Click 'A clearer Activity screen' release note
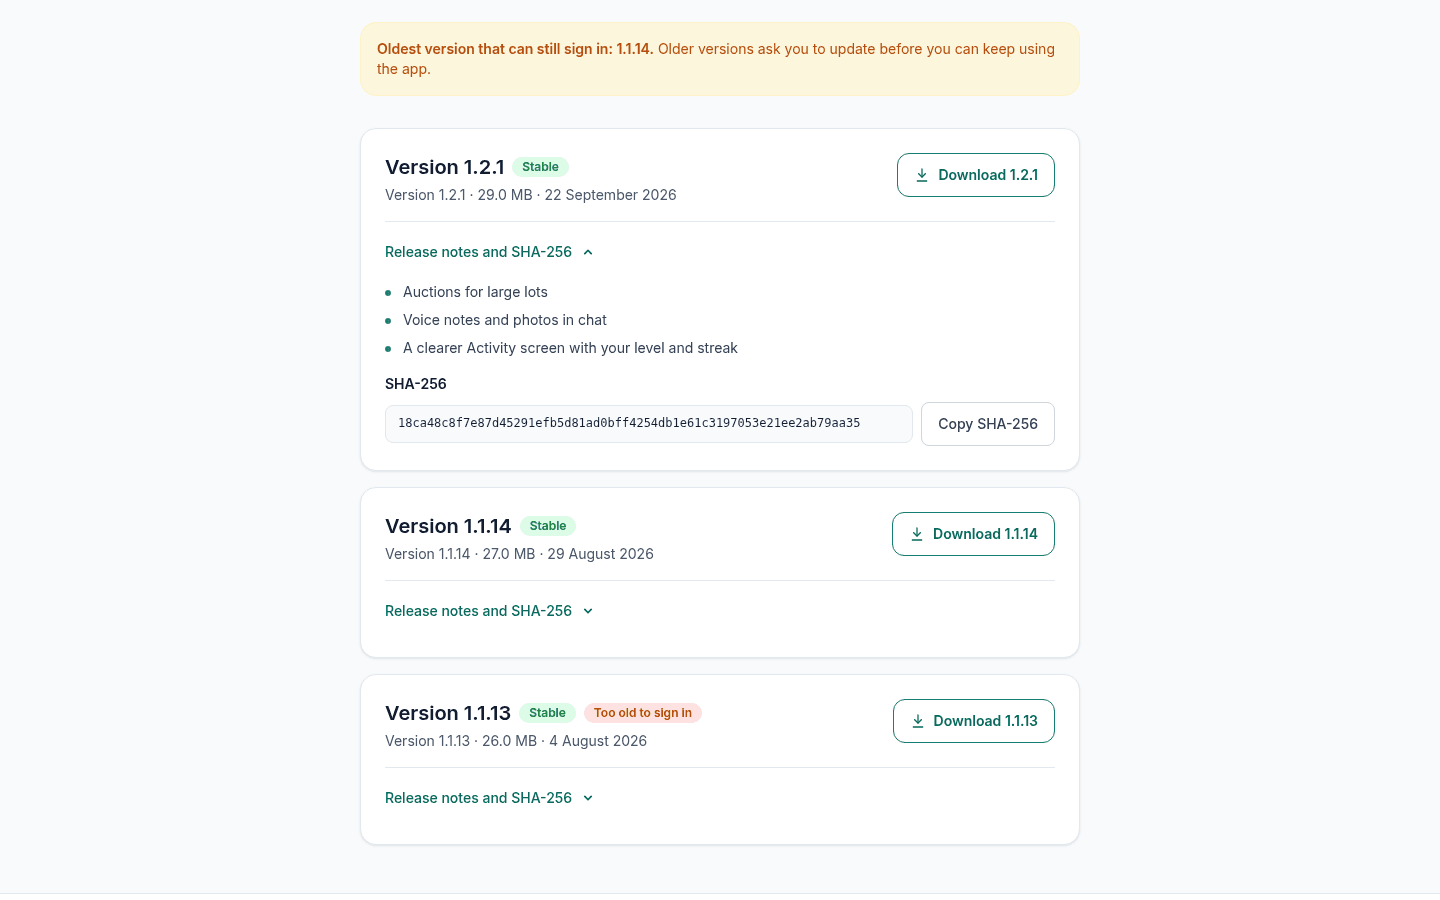 pyautogui.click(x=570, y=348)
